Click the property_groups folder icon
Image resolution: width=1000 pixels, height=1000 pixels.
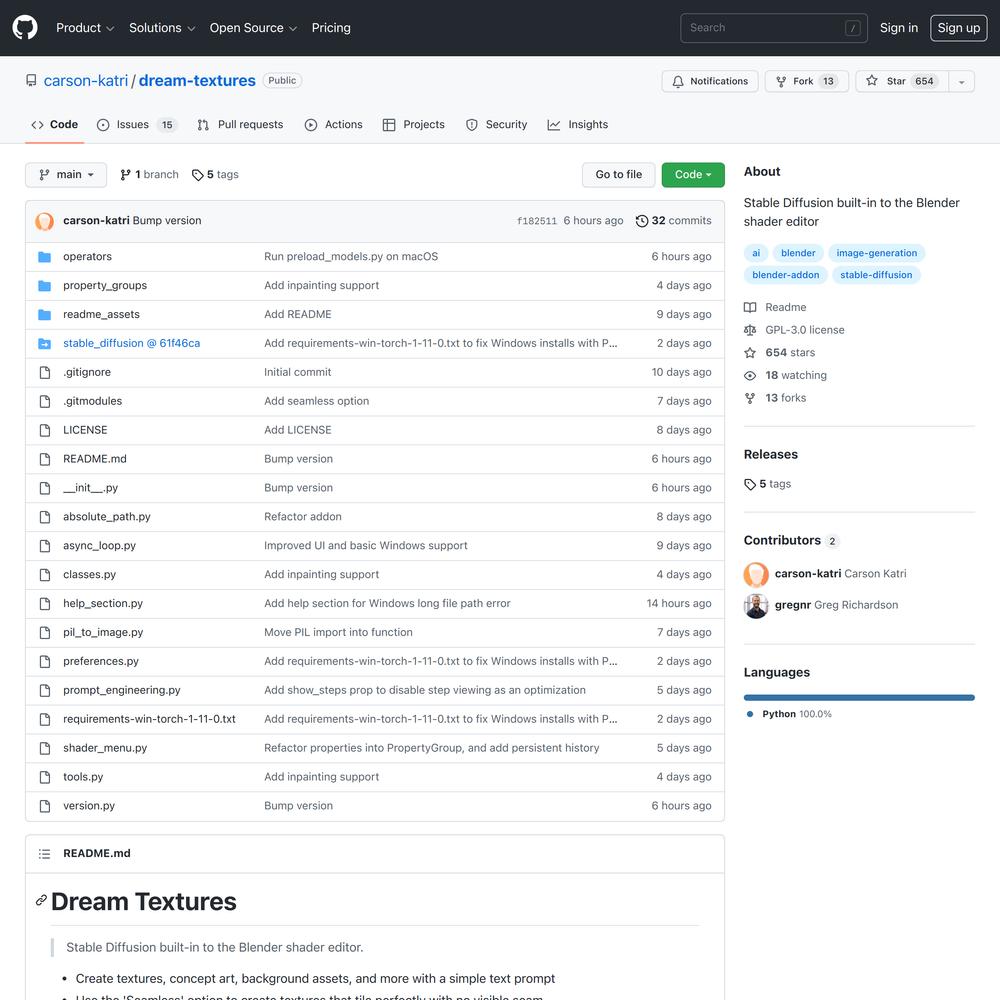click(x=45, y=285)
